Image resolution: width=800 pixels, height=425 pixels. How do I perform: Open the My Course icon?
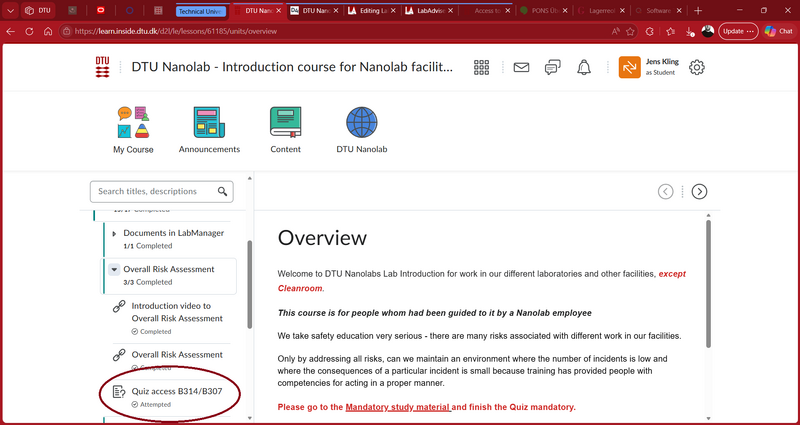[x=133, y=122]
